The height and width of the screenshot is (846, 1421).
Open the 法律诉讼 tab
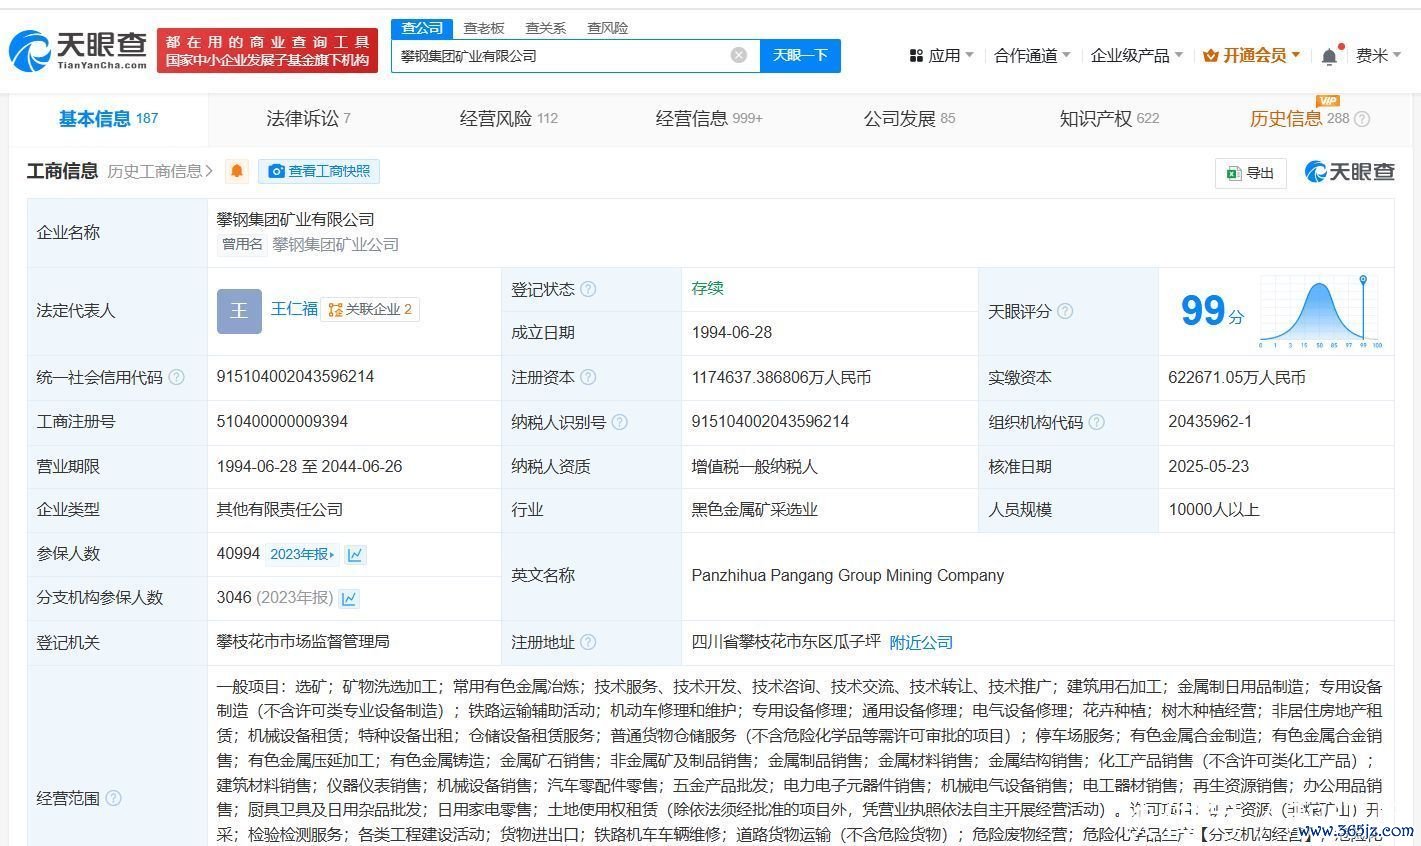click(x=308, y=119)
